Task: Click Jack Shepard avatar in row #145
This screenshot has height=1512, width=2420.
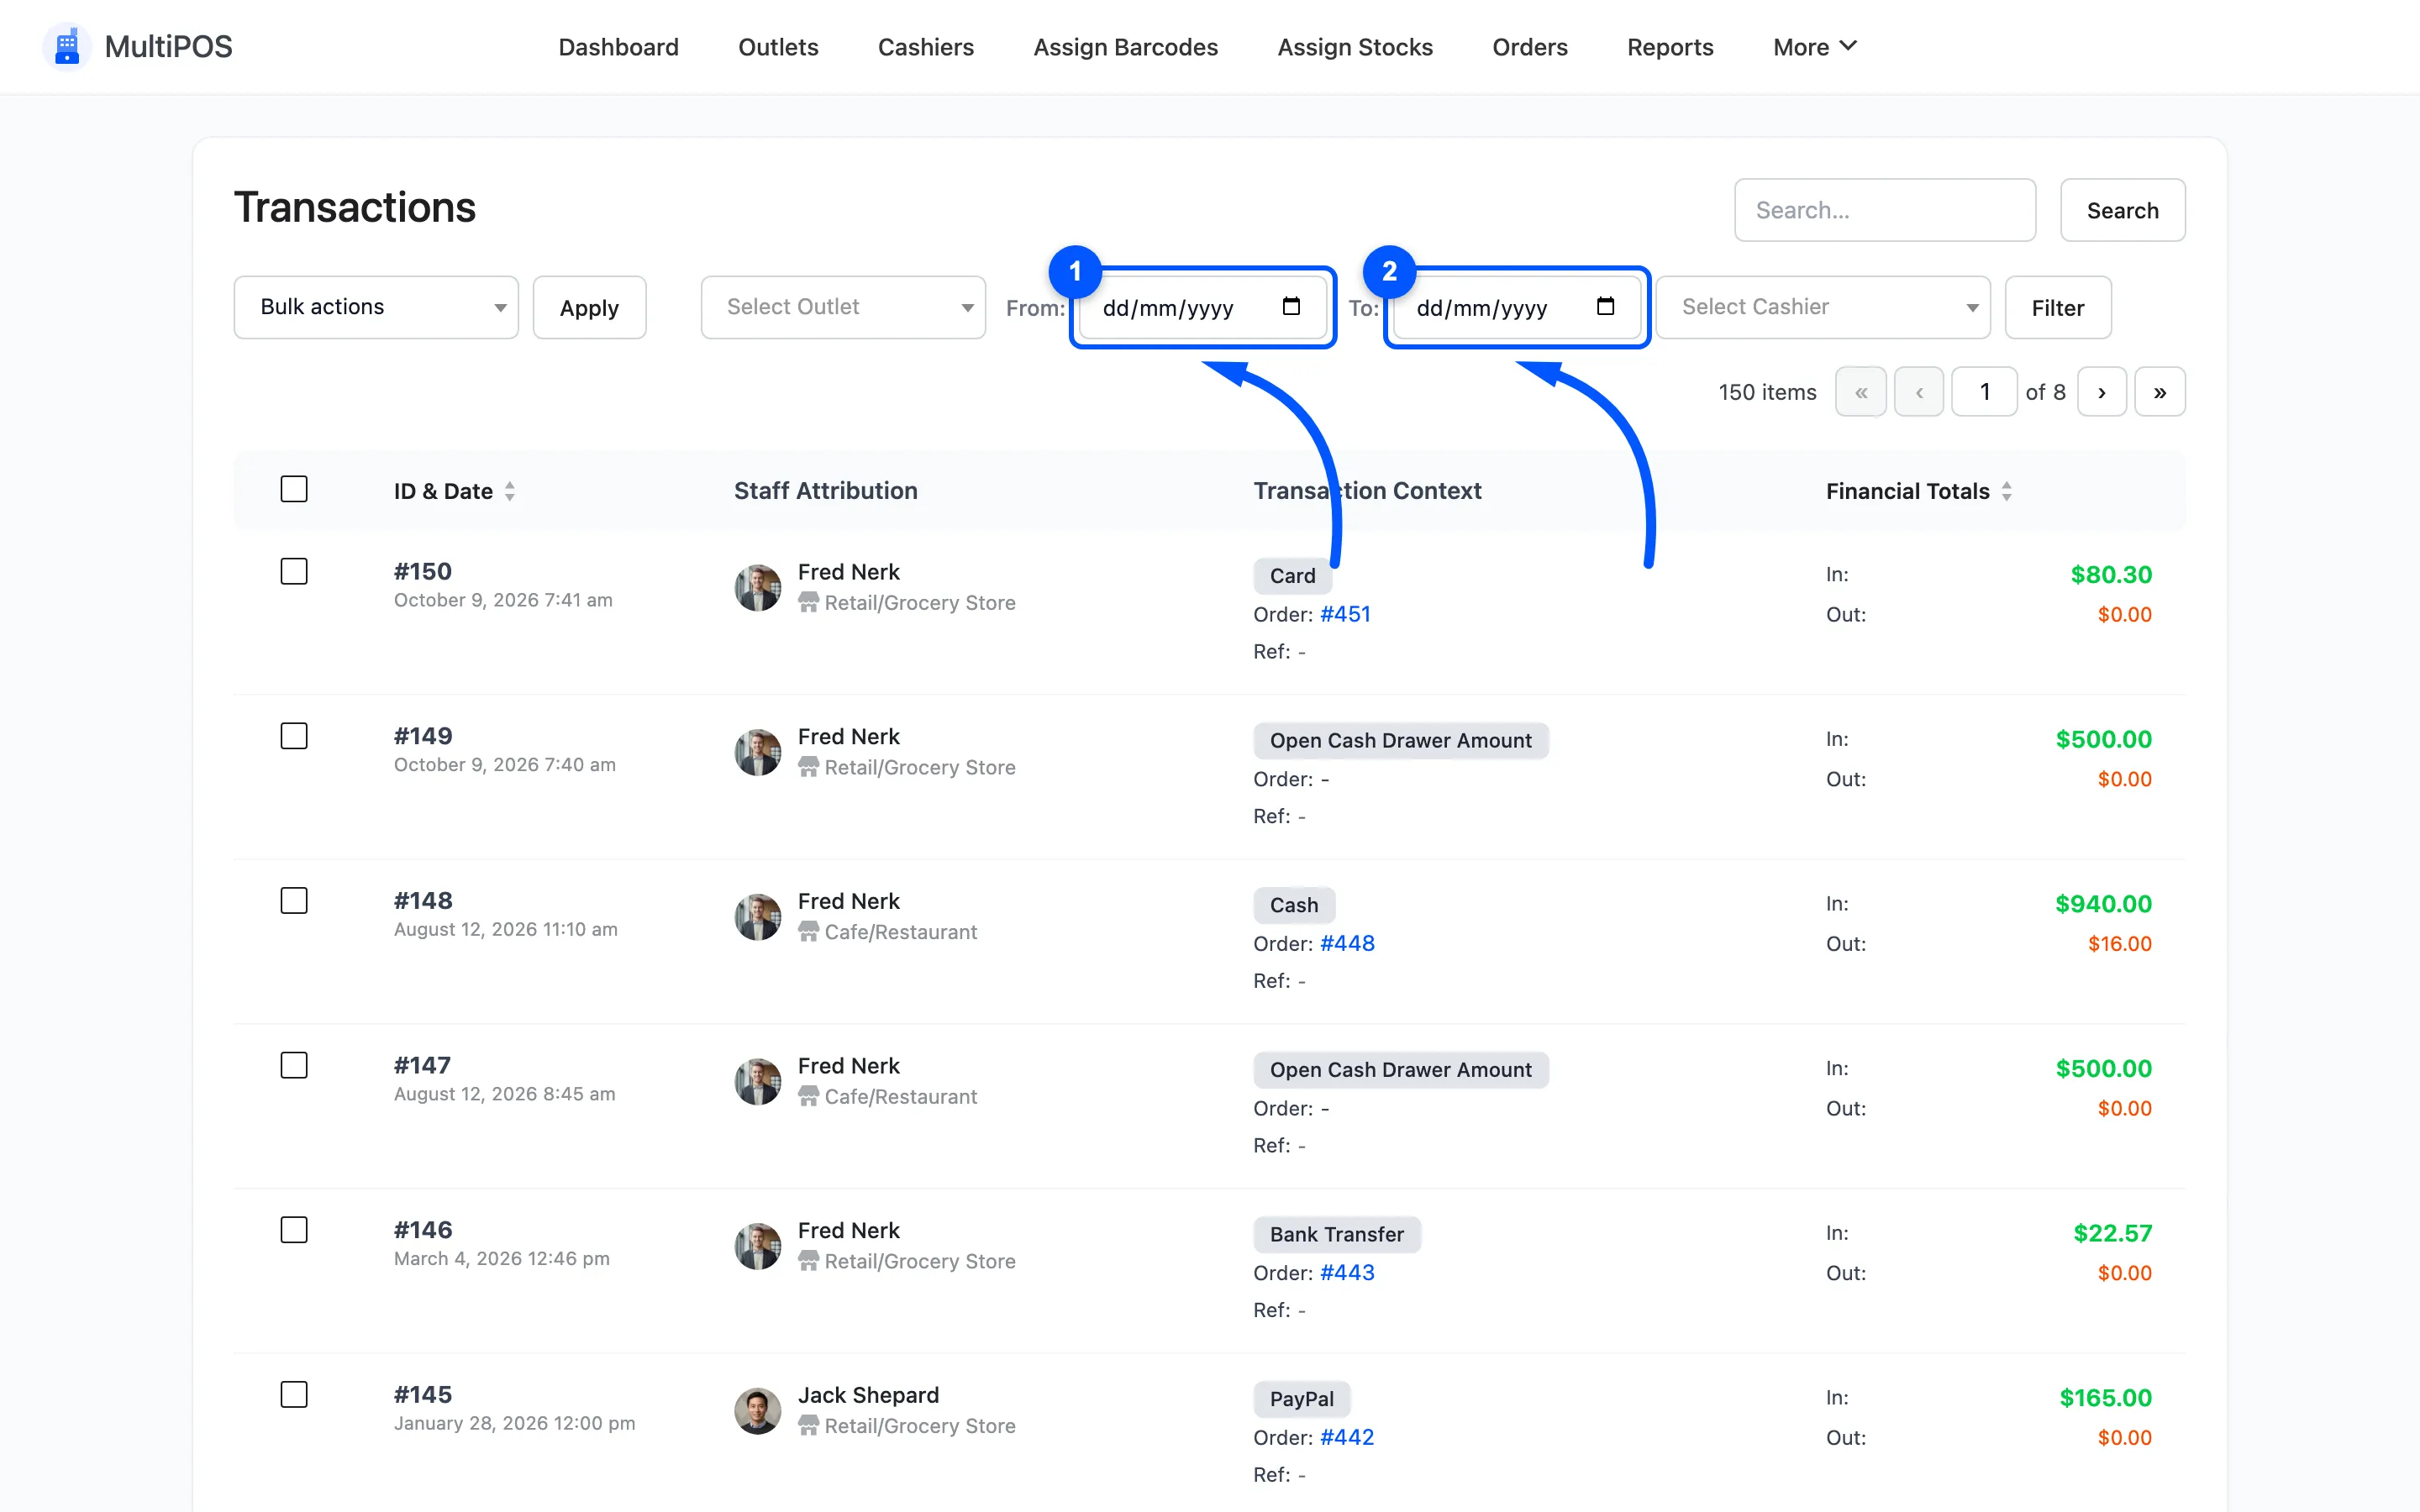Action: coord(757,1410)
